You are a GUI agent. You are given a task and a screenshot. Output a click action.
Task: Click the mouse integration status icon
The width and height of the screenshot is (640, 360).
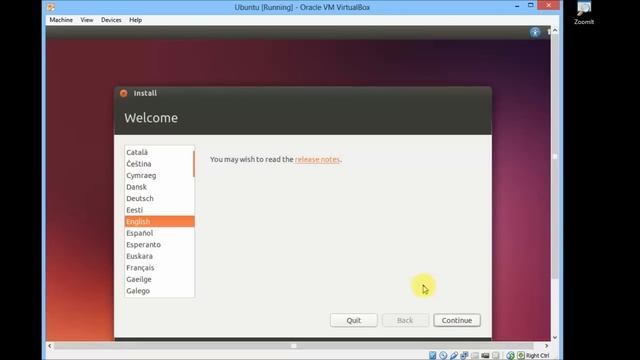(x=510, y=356)
